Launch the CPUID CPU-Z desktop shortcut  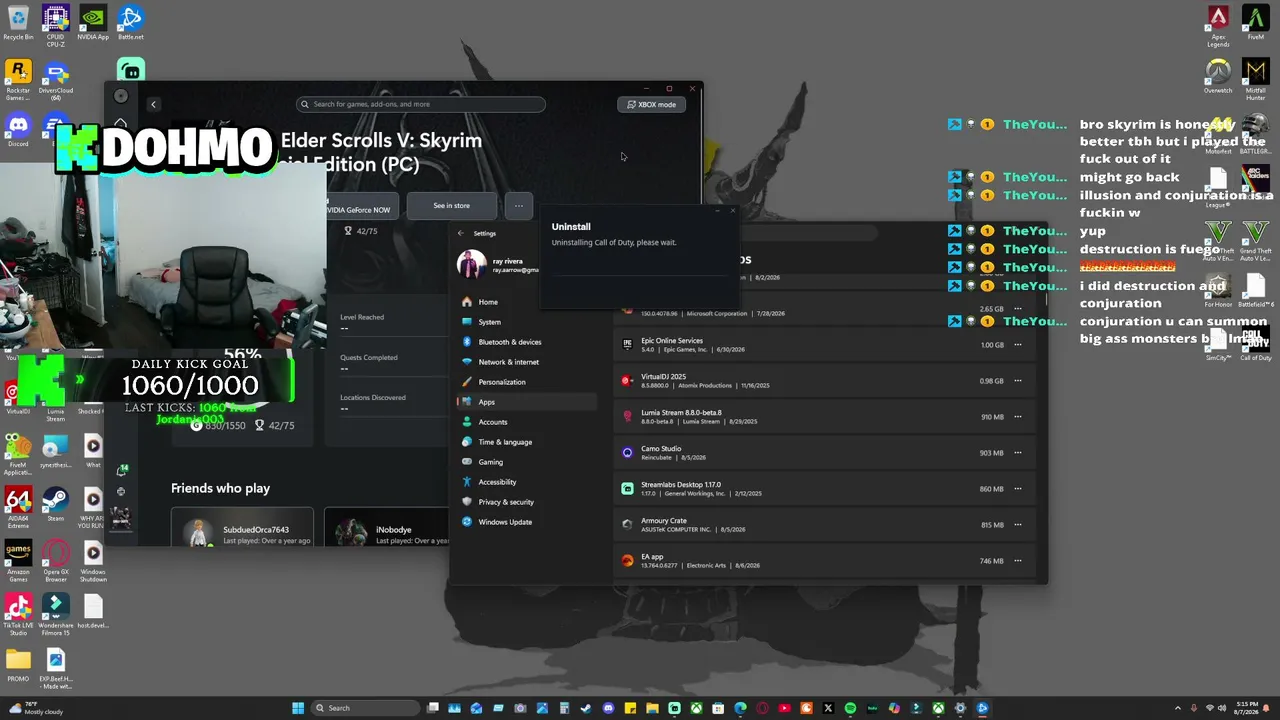point(55,26)
